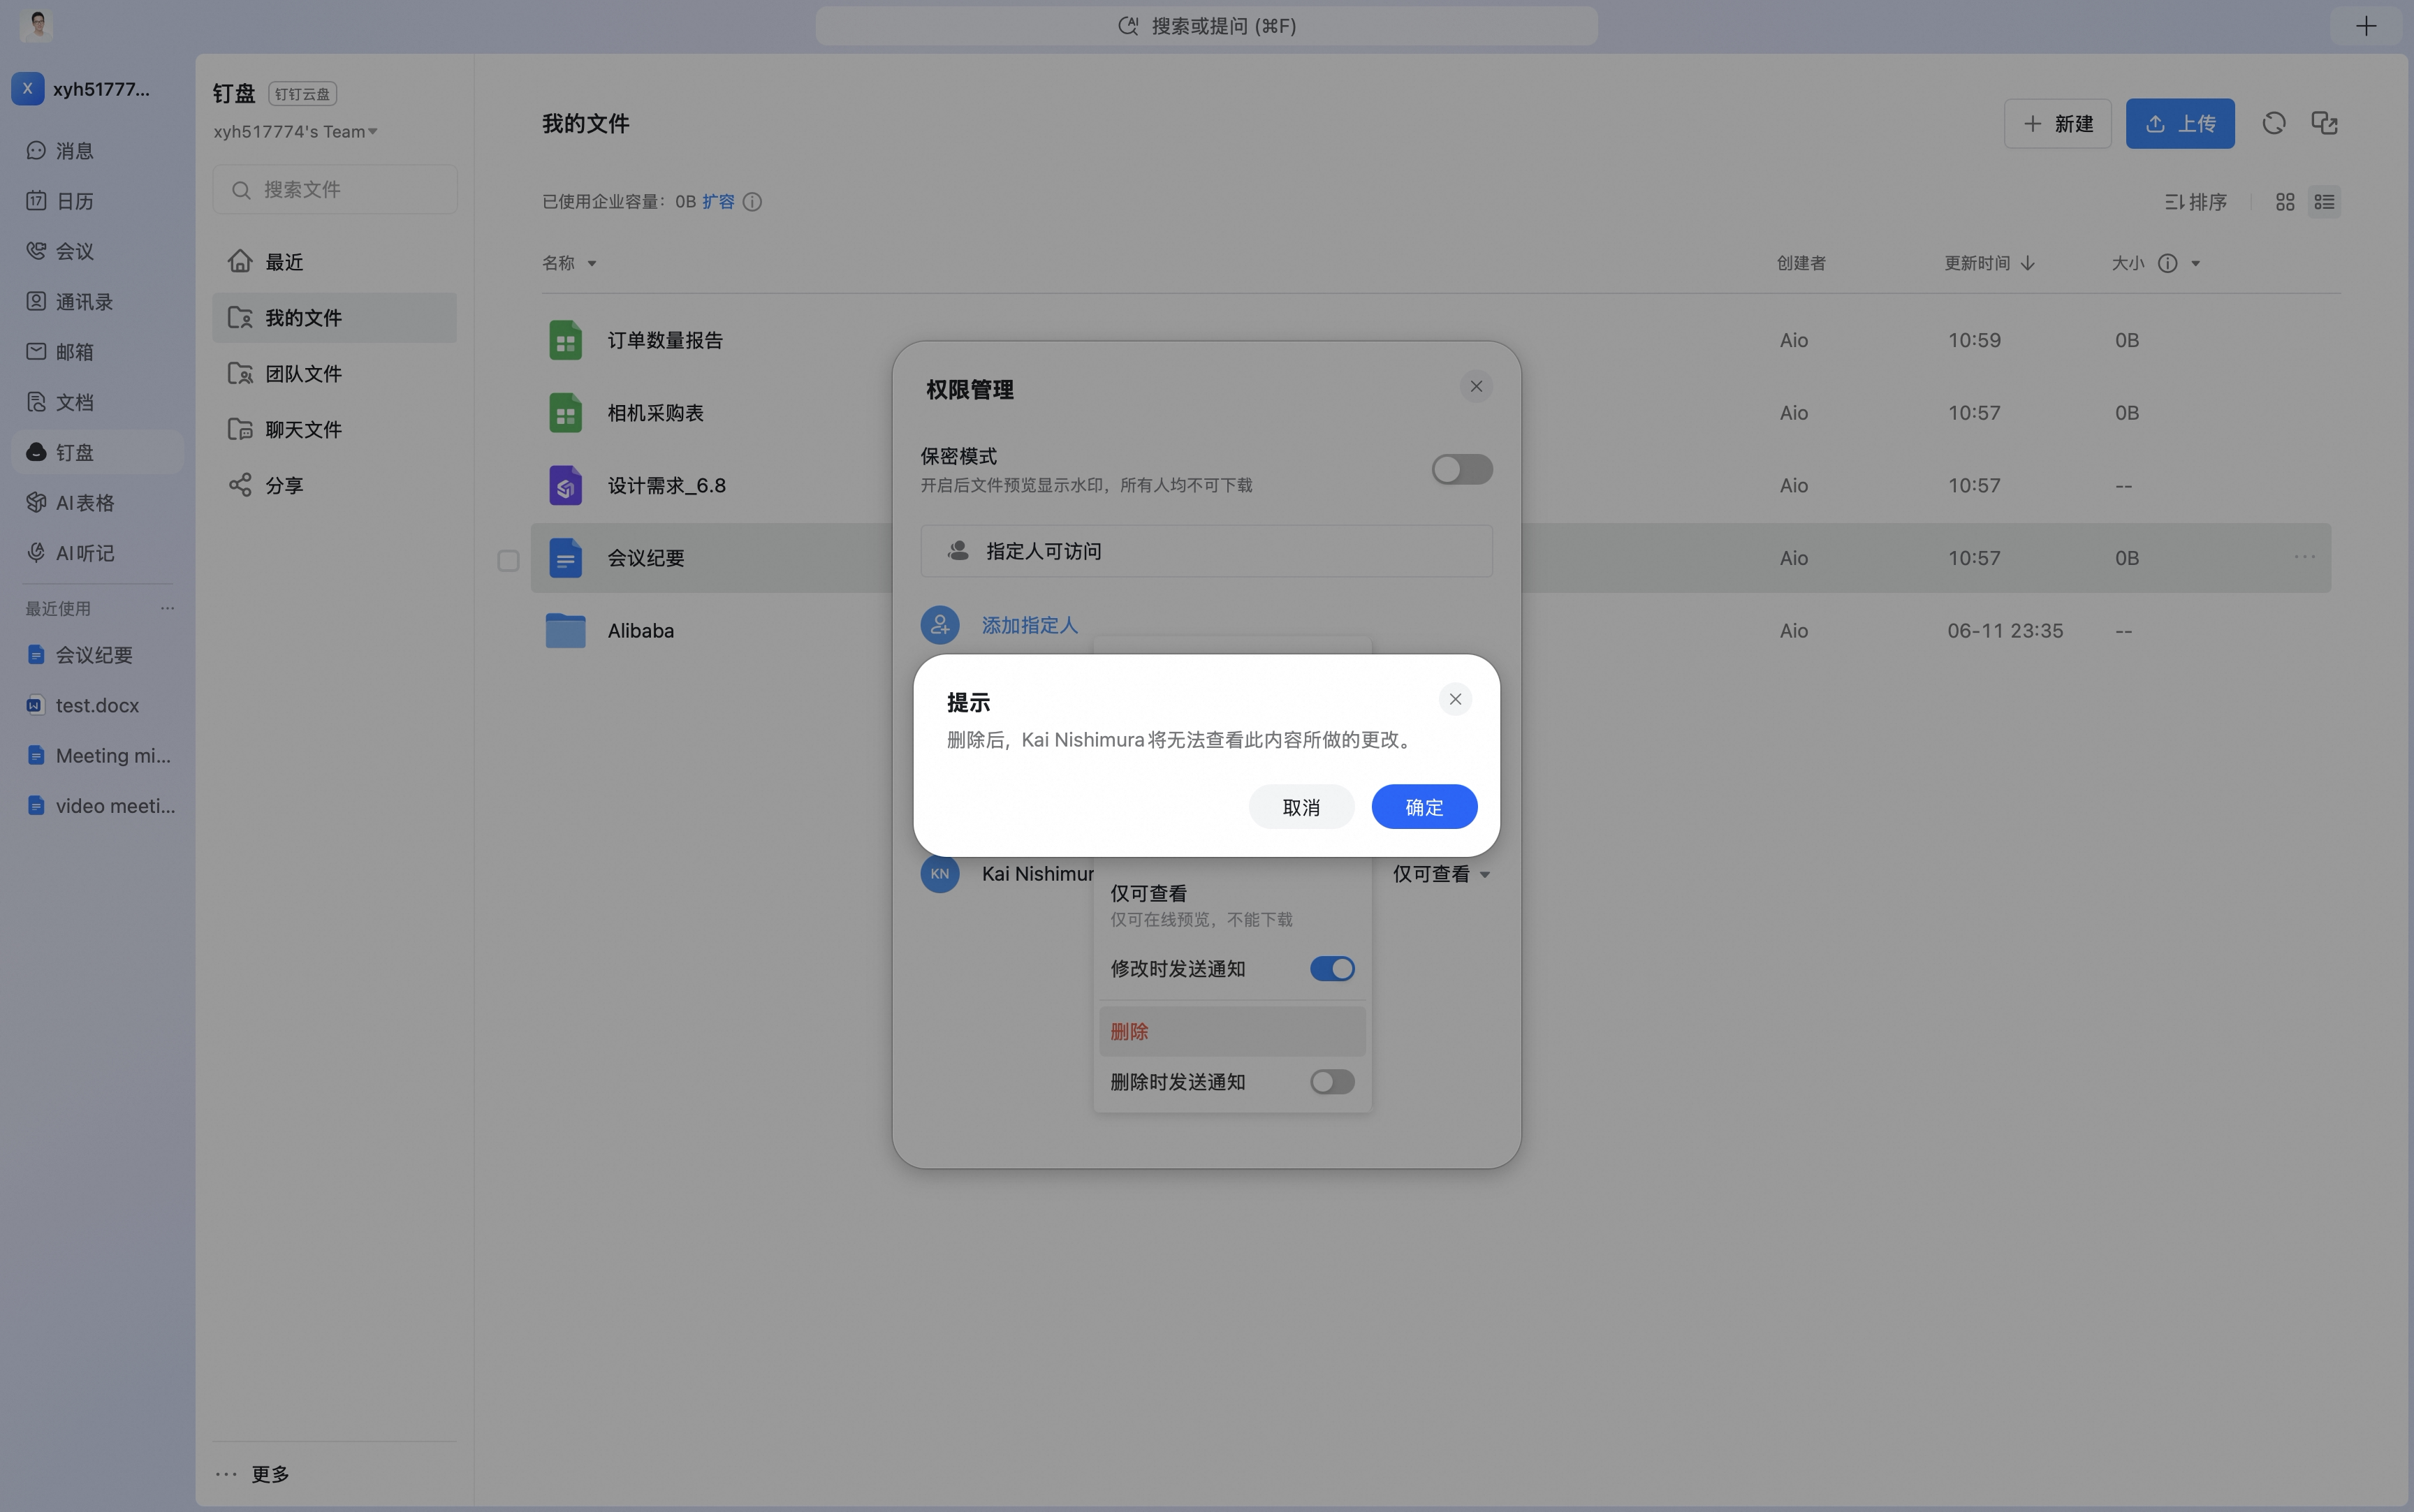
Task: Switch to grid view layout icon
Action: coord(2285,202)
